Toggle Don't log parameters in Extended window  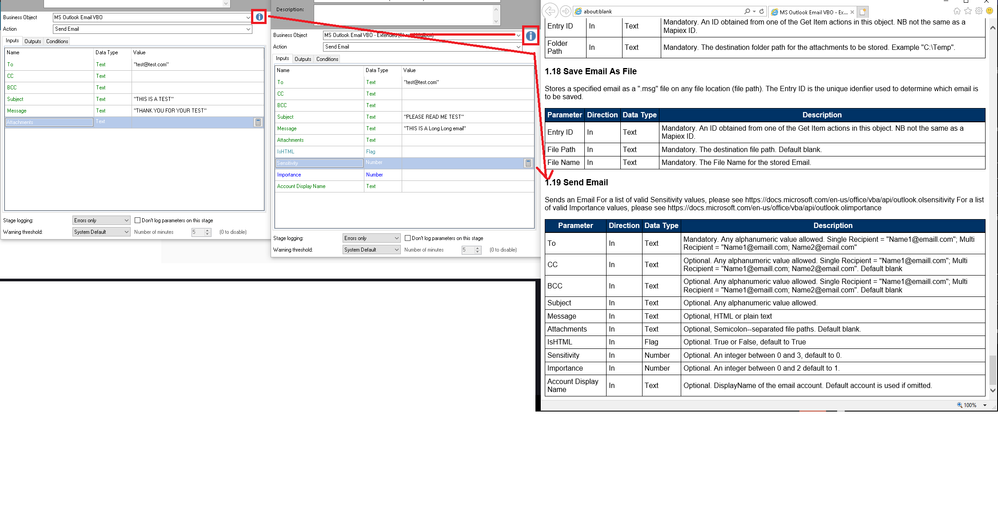(x=407, y=238)
